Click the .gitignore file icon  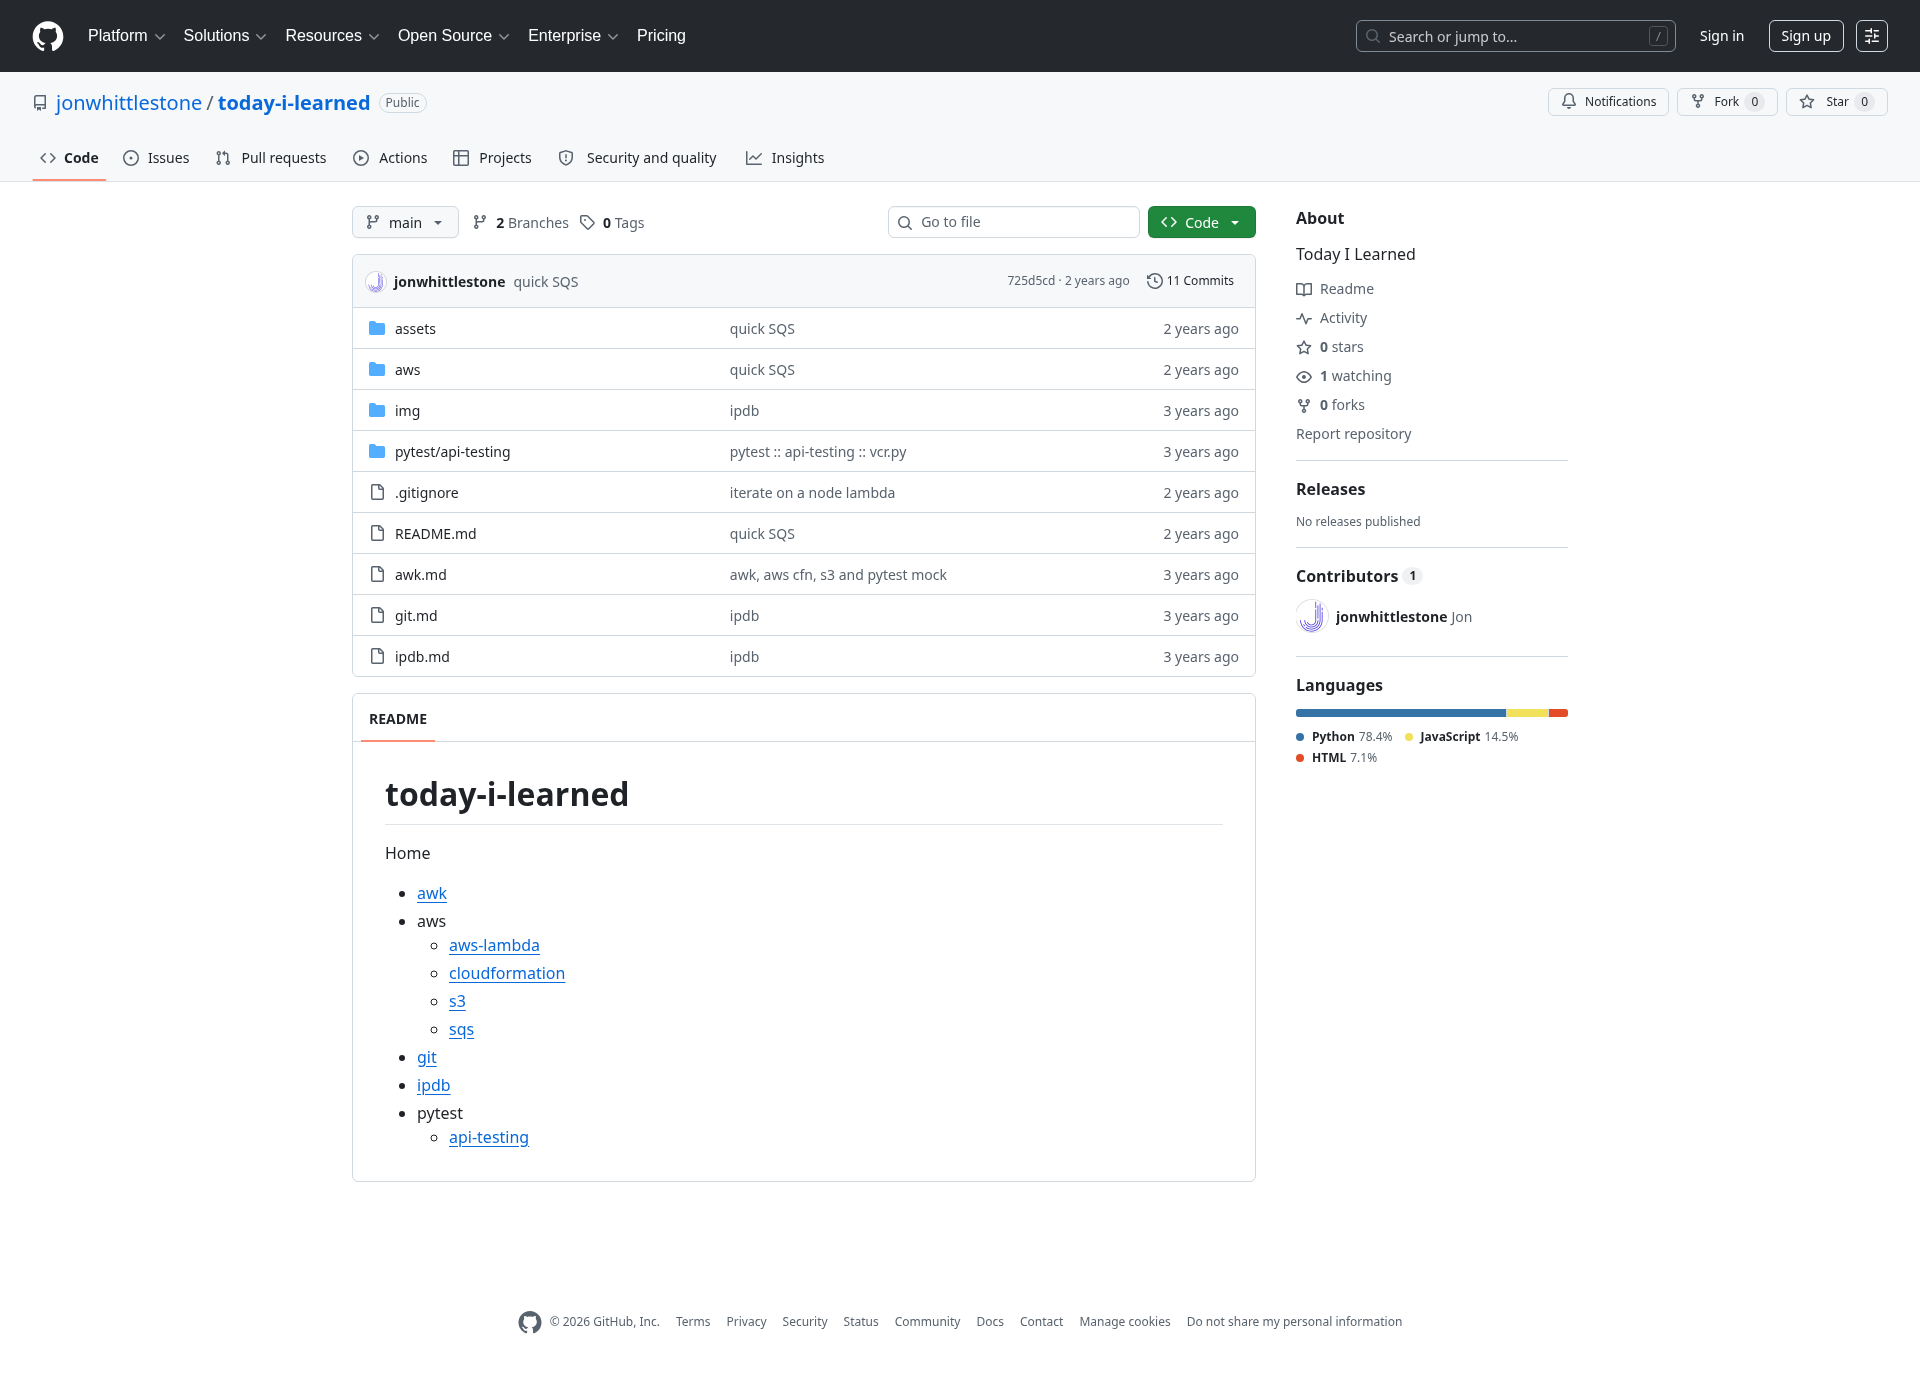(377, 492)
